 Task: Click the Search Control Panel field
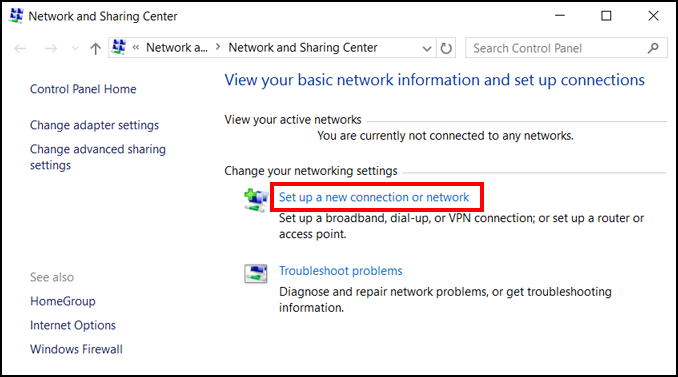(x=556, y=48)
